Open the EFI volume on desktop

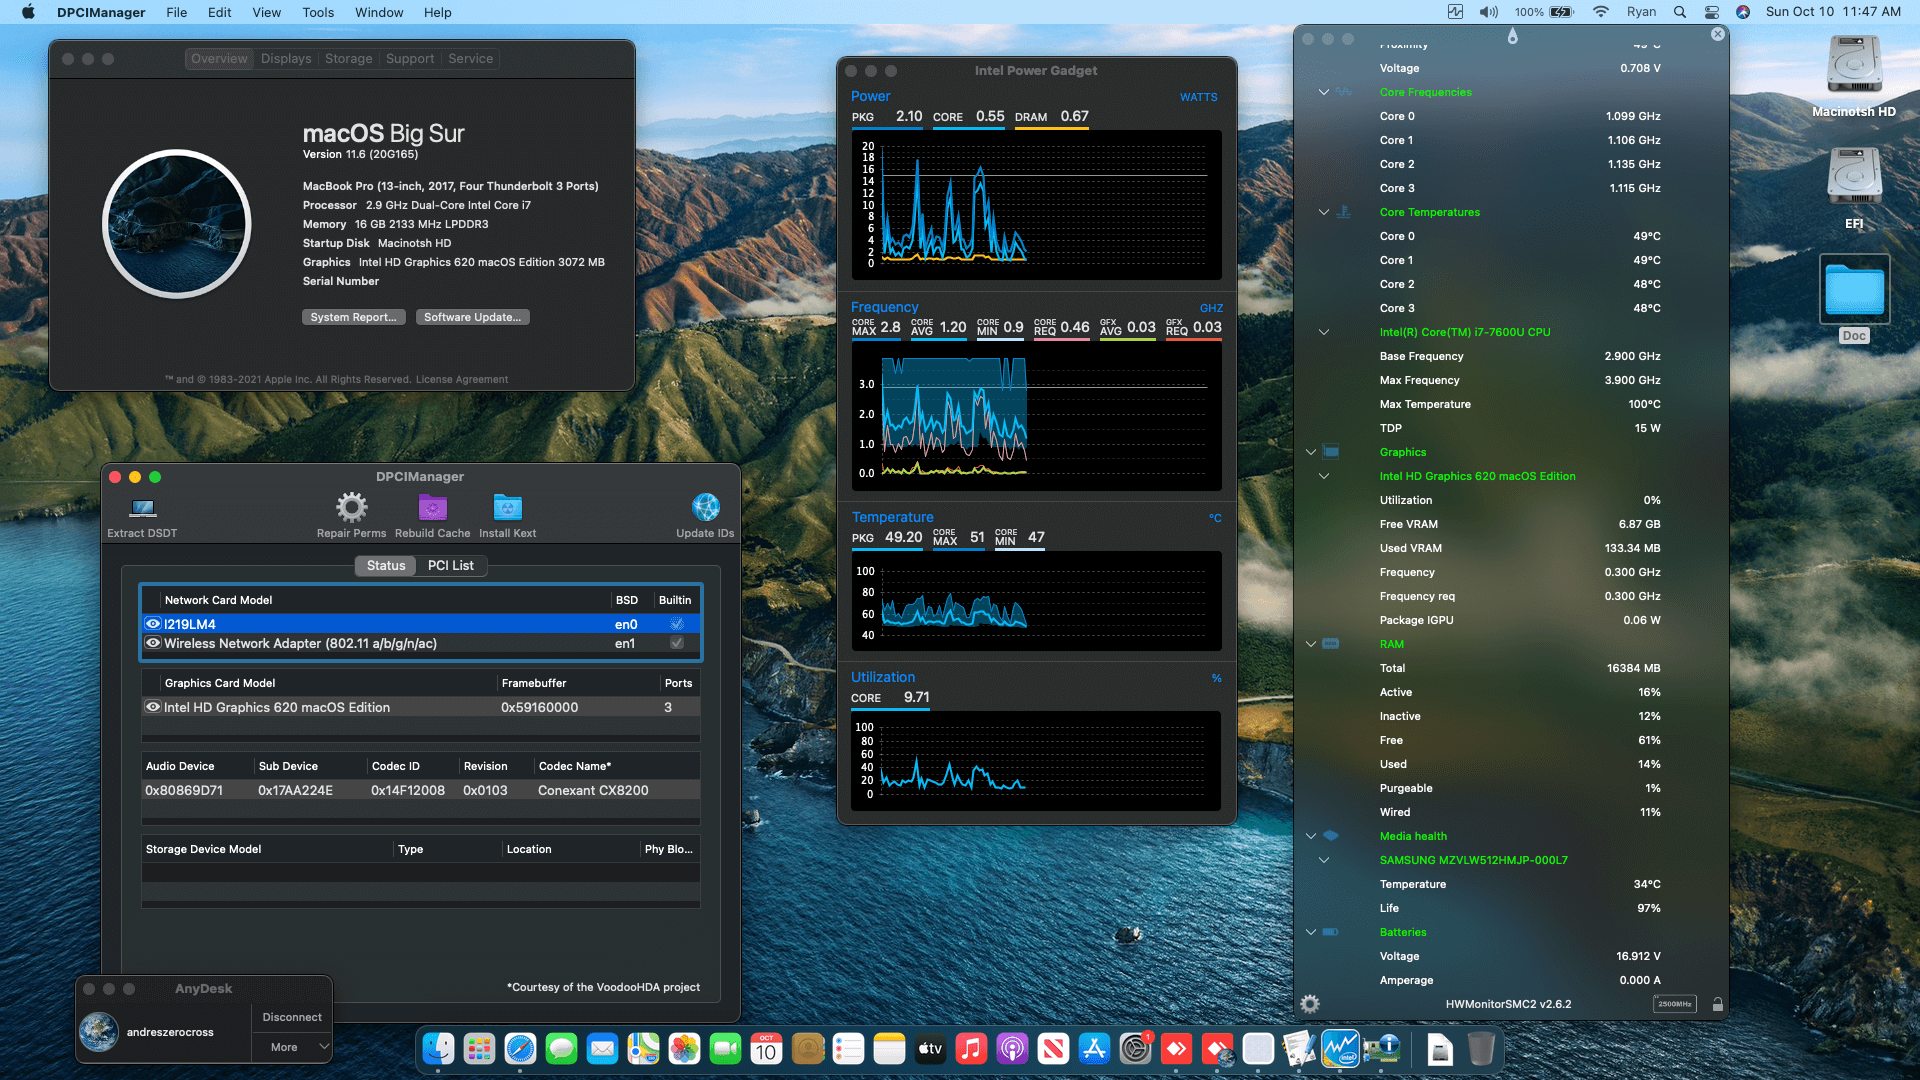point(1854,188)
